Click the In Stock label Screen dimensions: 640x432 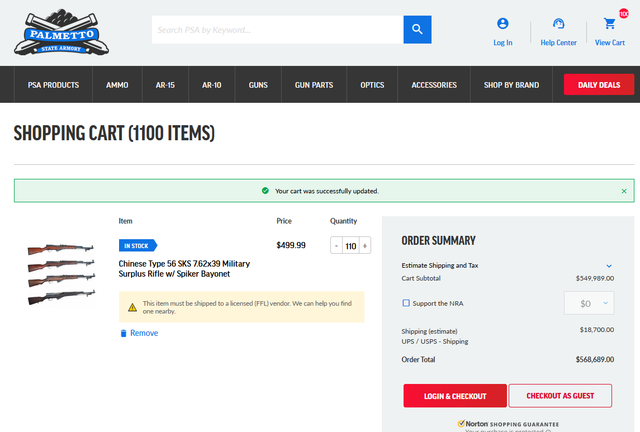(138, 245)
